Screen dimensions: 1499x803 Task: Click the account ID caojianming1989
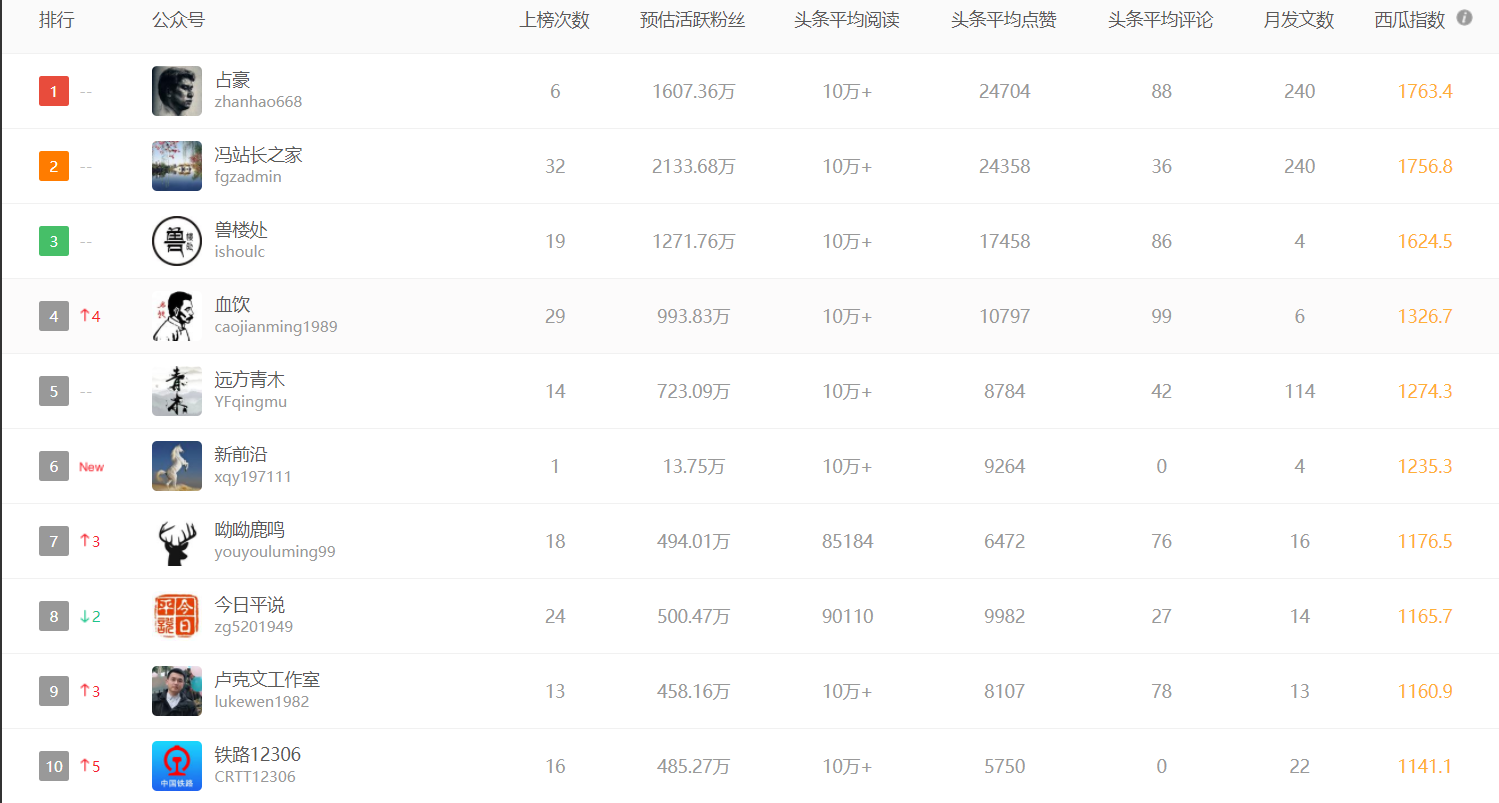pyautogui.click(x=276, y=327)
